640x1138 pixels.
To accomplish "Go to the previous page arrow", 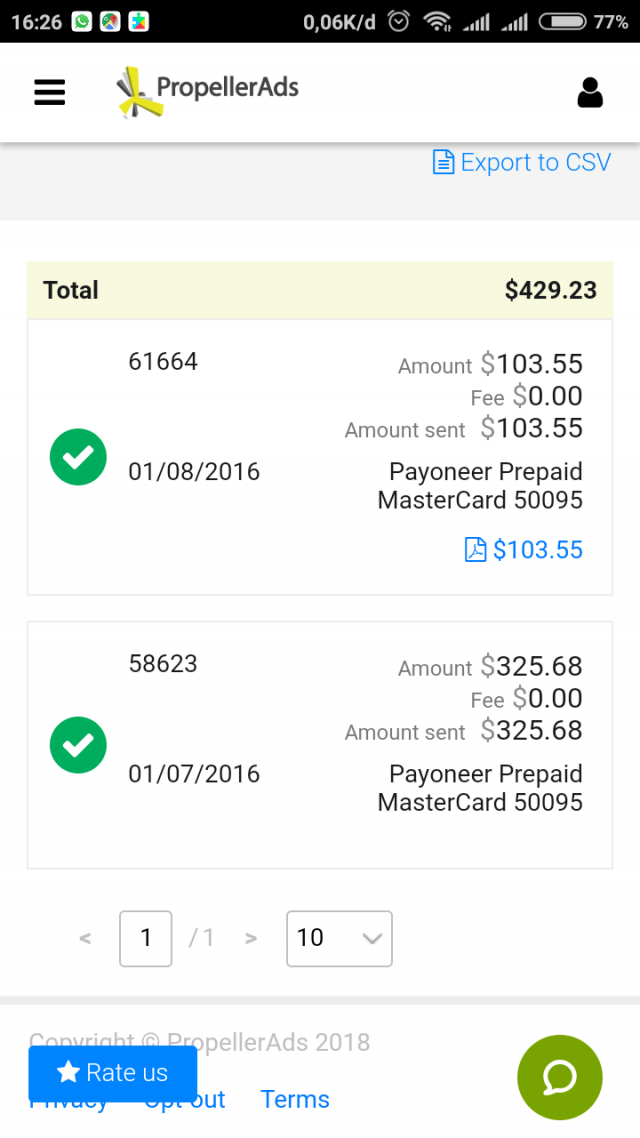I will (85, 938).
